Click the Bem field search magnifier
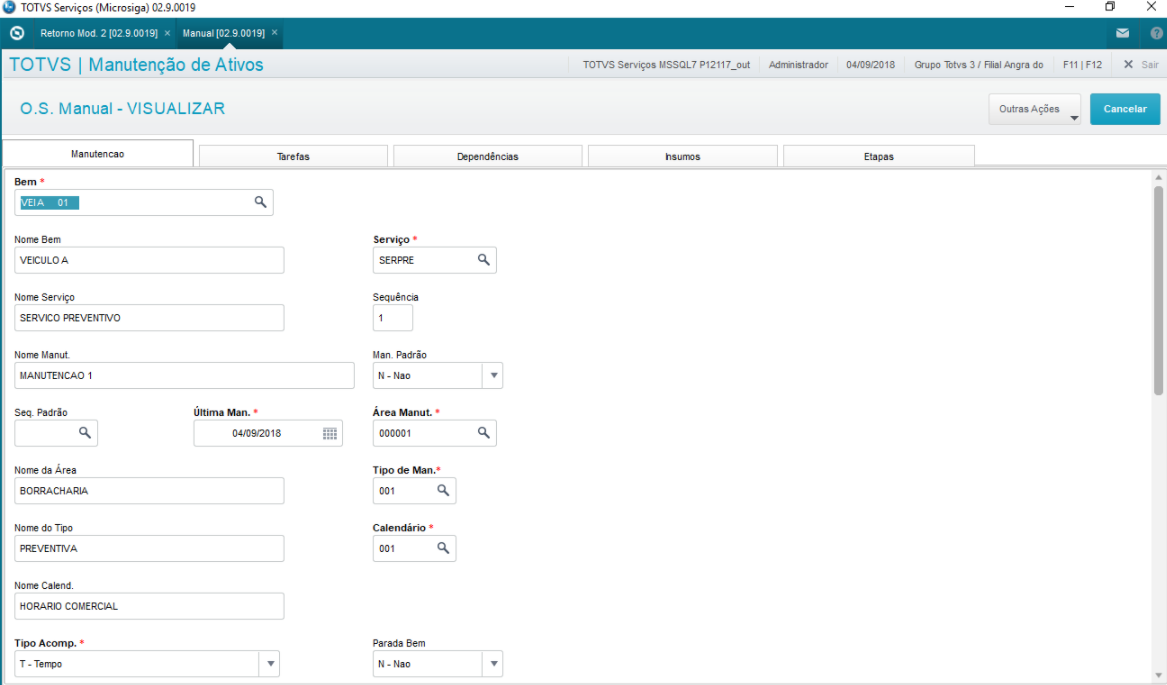Viewport: 1167px width, 685px height. point(260,202)
